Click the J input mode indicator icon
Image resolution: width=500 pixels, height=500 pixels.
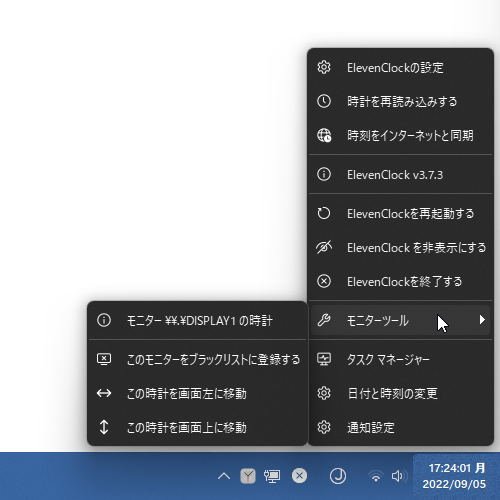click(338, 476)
